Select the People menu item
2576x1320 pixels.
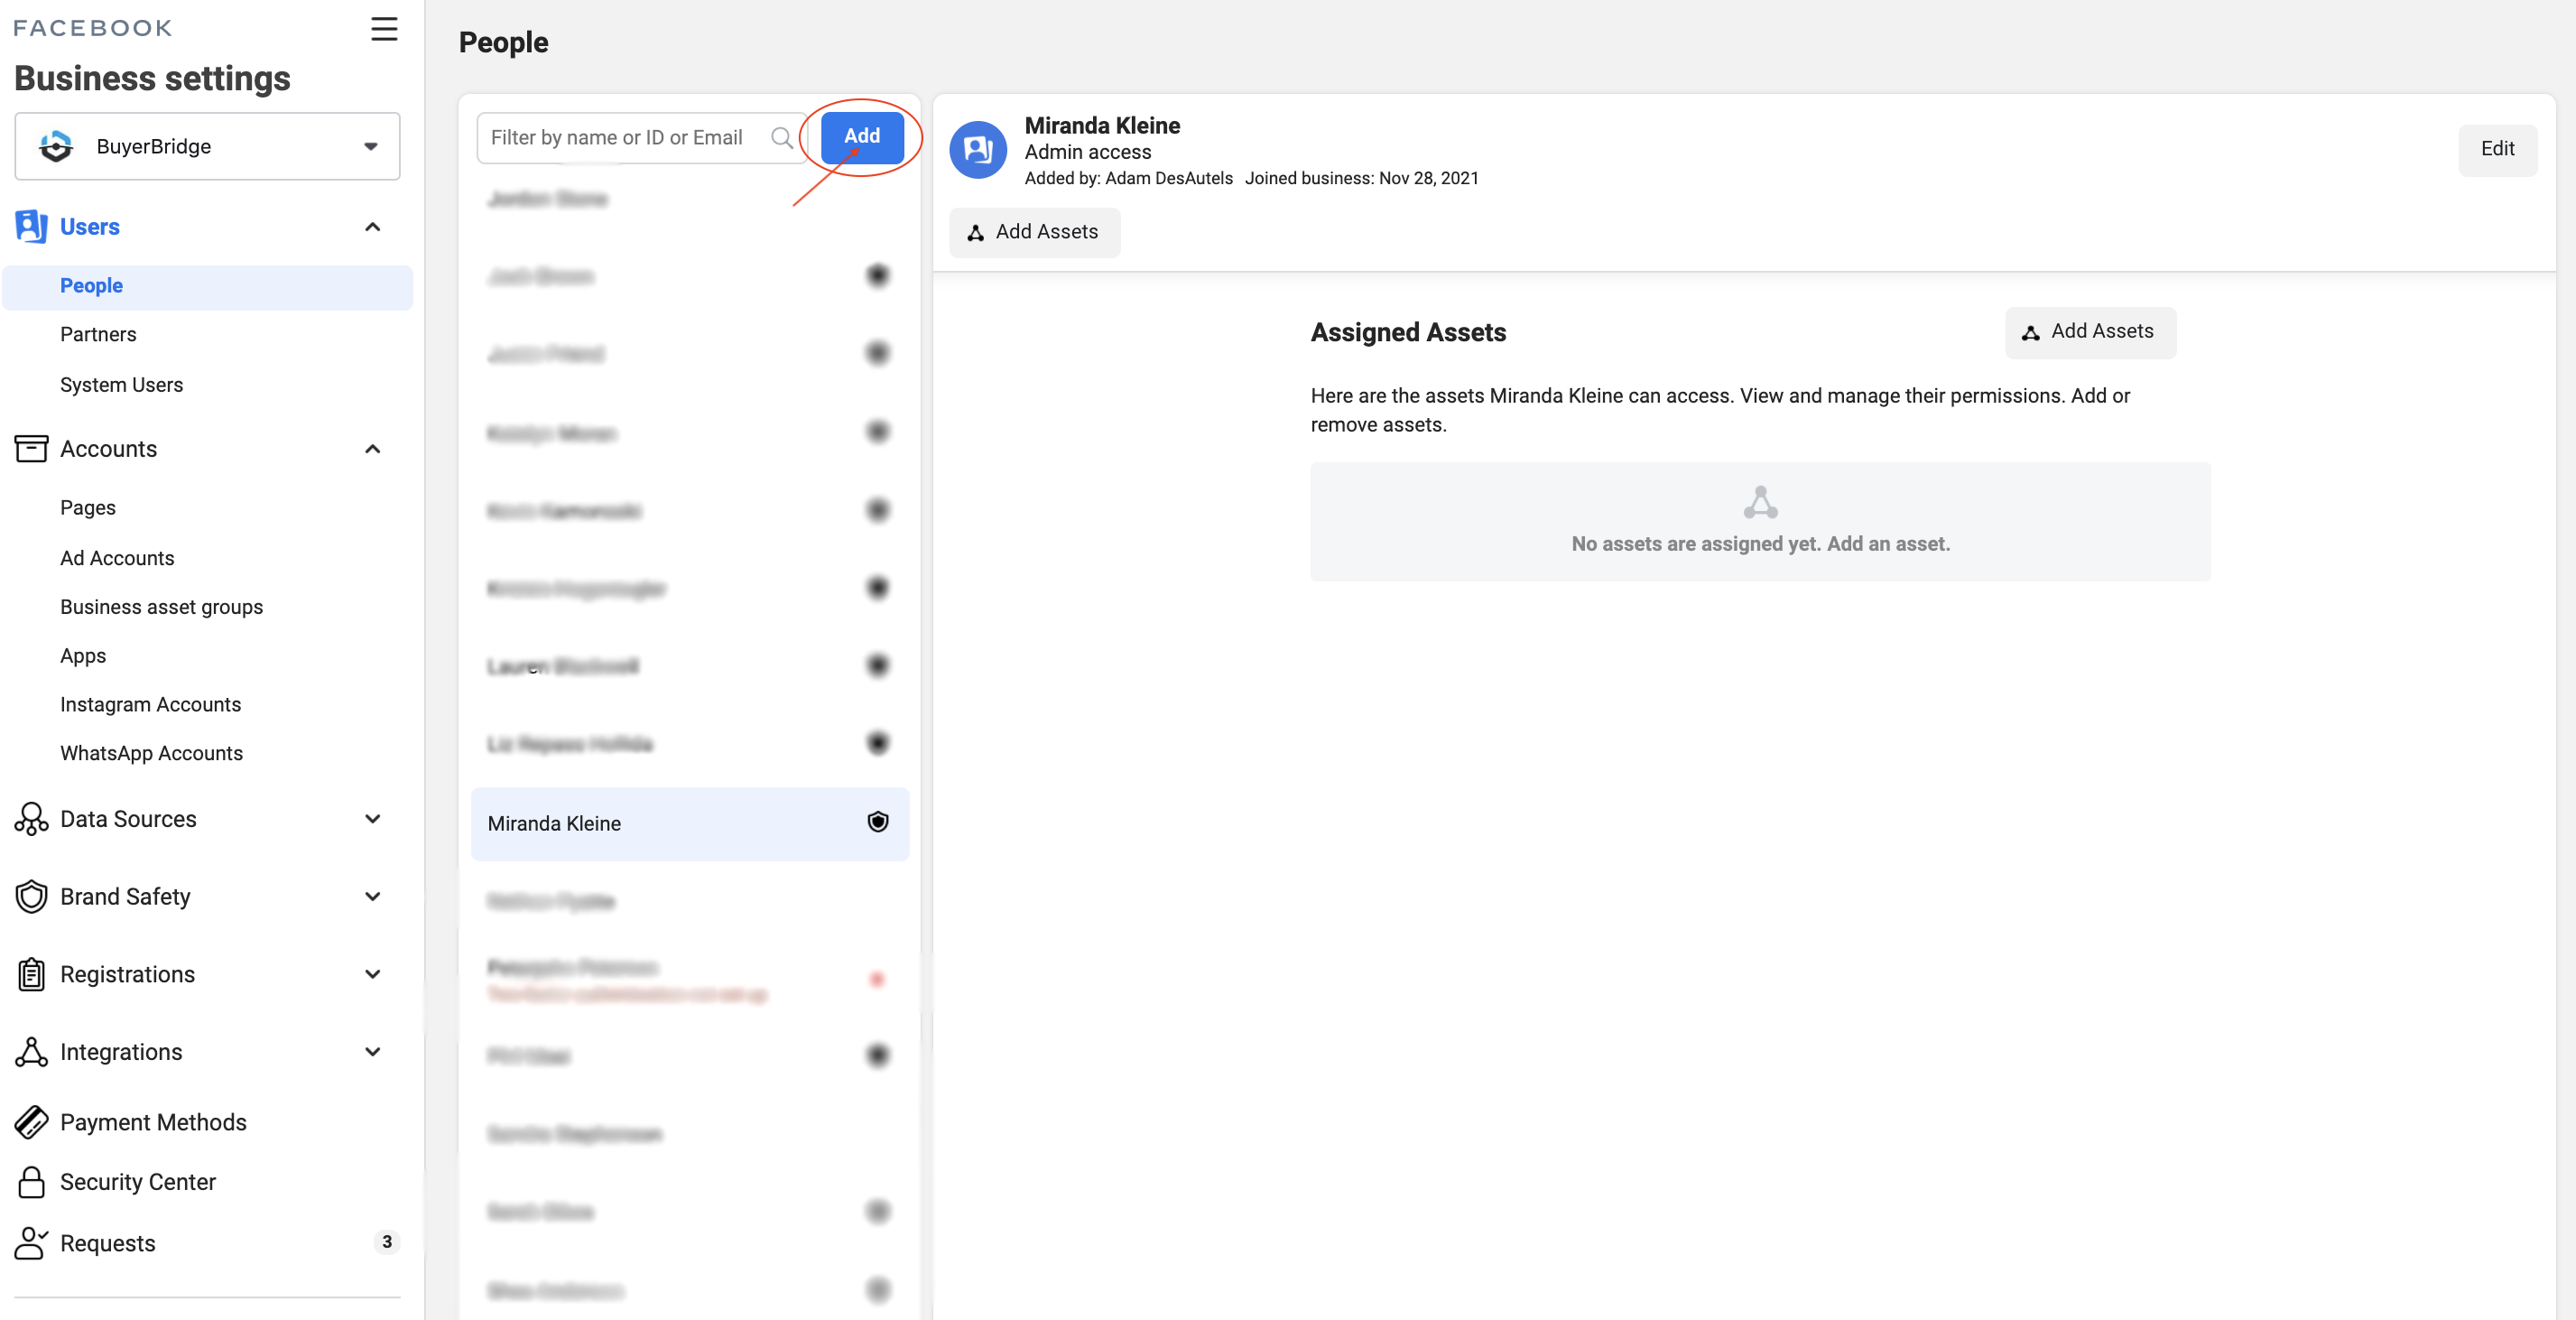coord(207,286)
